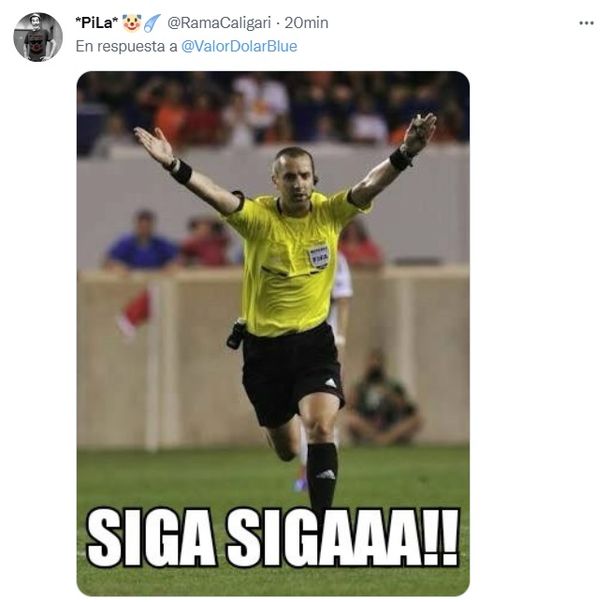Open the three-dot more options menu

tap(586, 23)
